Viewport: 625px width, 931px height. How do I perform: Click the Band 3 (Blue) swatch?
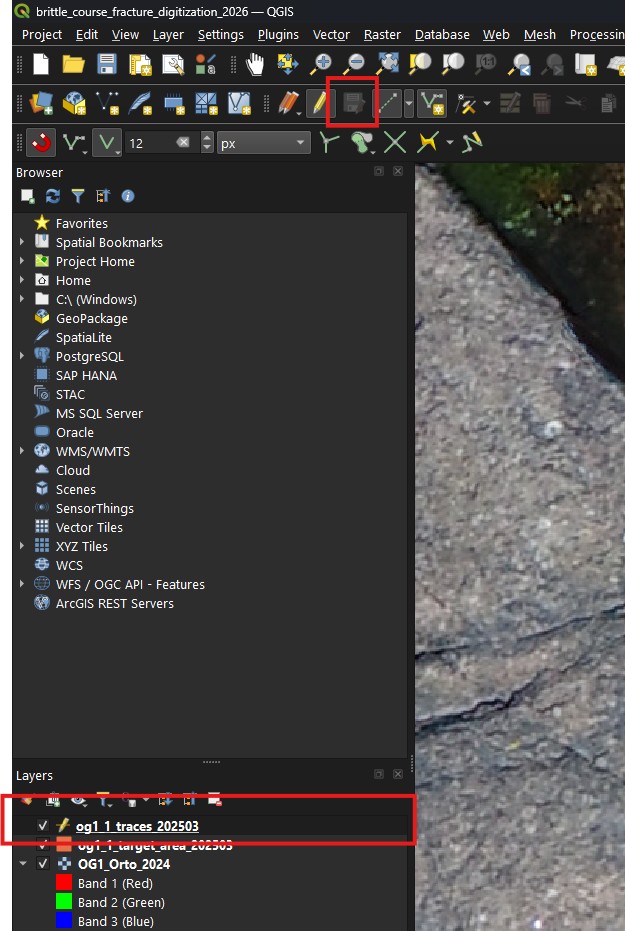(64, 921)
